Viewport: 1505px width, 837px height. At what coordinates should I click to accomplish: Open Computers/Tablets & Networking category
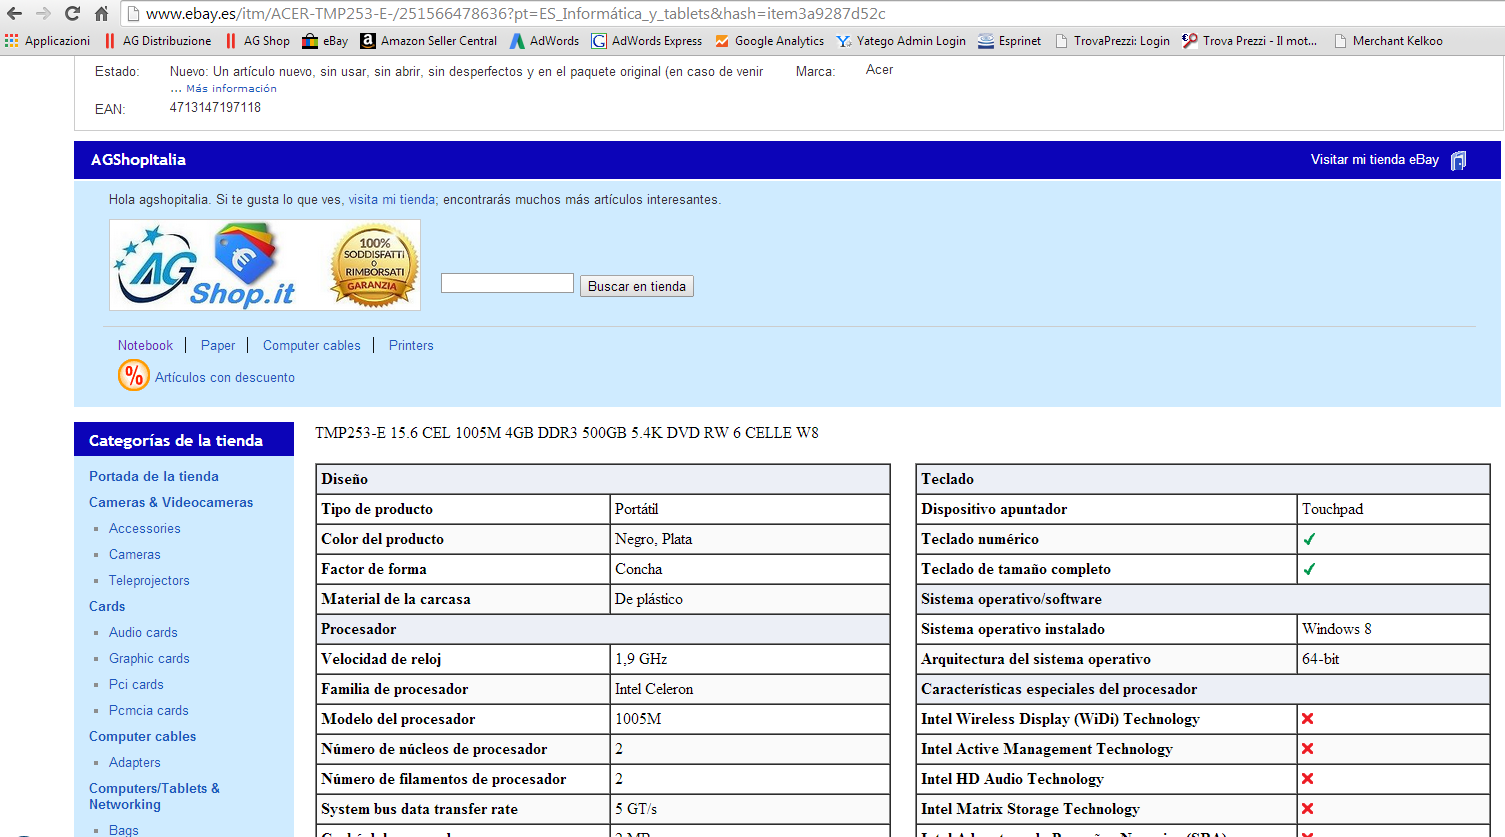154,796
